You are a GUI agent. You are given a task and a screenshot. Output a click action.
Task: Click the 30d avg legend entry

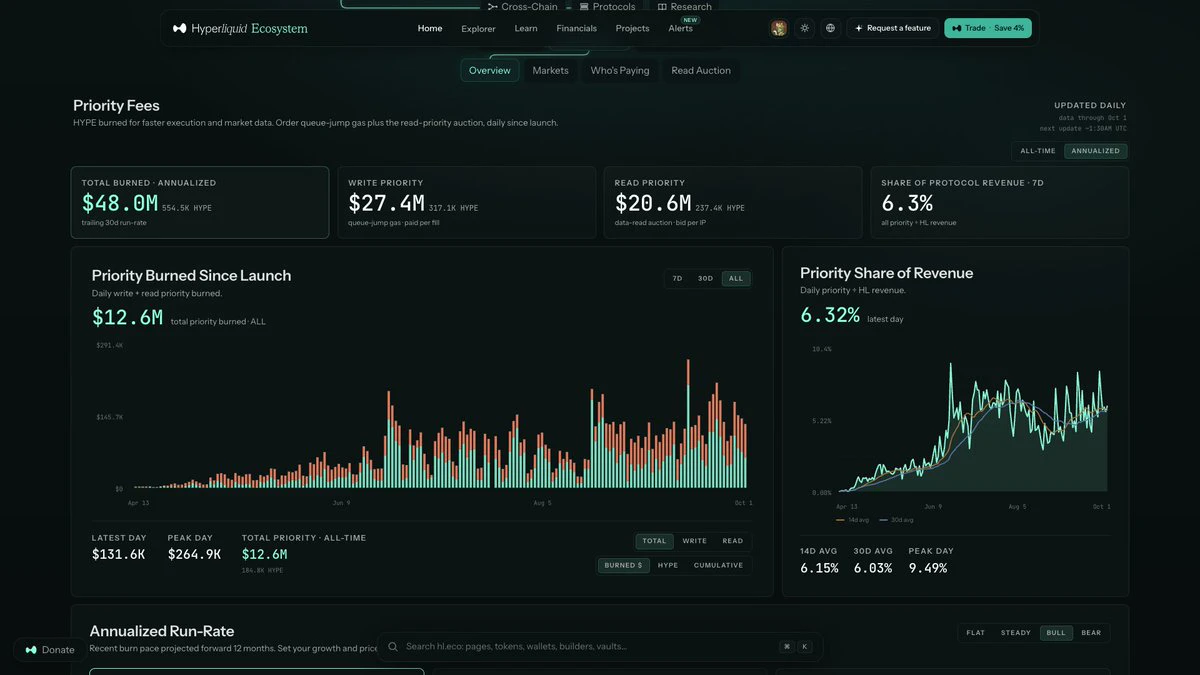[896, 520]
